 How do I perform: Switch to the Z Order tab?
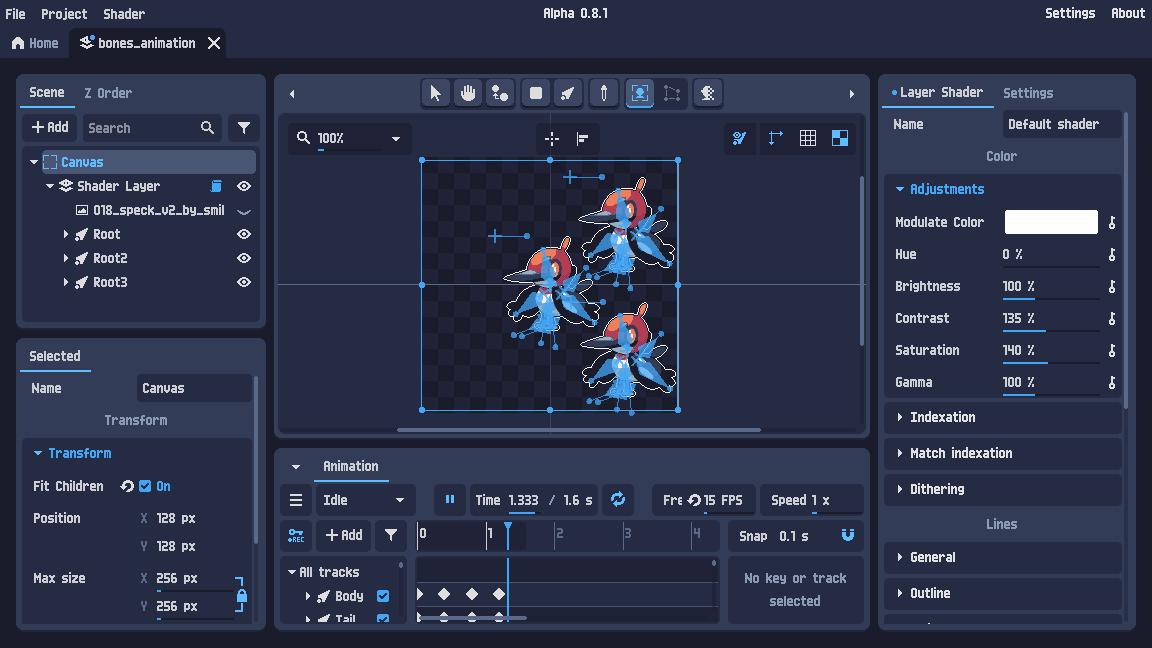pos(108,93)
